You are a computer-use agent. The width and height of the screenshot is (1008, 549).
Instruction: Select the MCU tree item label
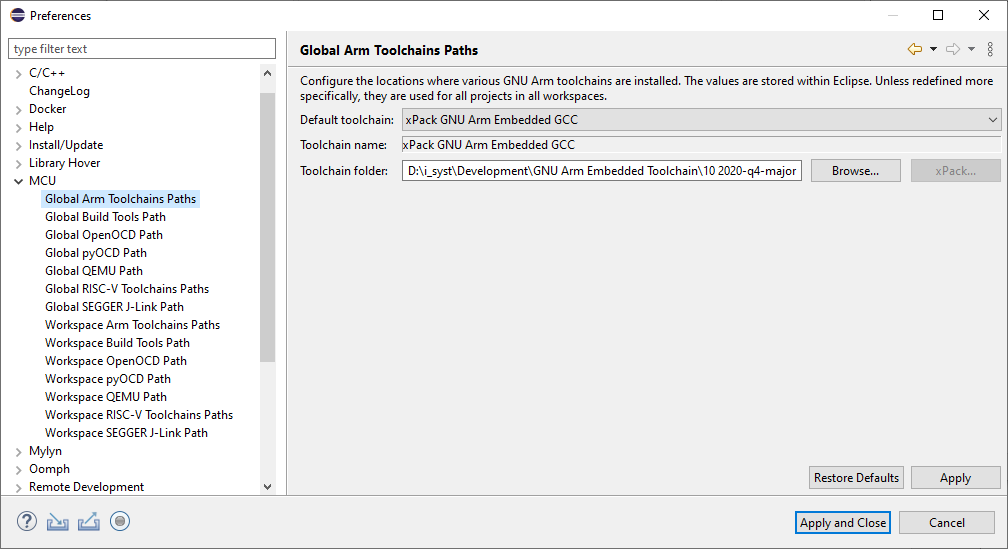pyautogui.click(x=42, y=181)
